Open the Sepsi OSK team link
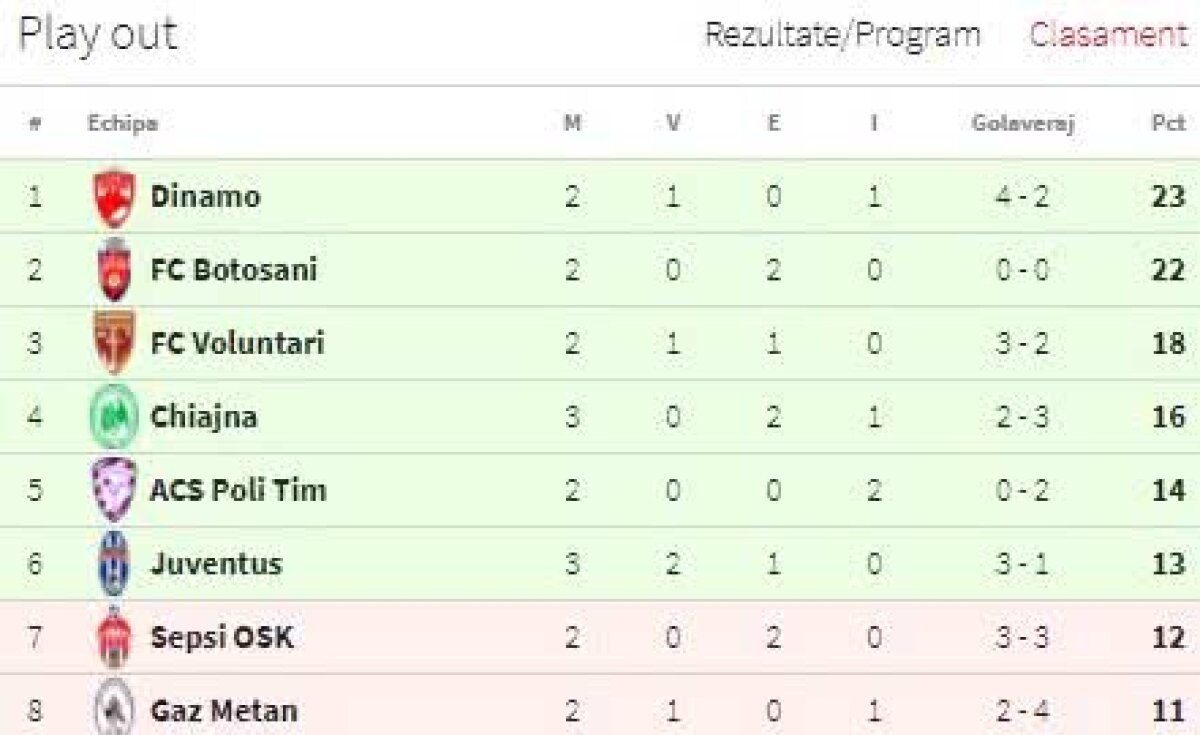 coord(221,637)
